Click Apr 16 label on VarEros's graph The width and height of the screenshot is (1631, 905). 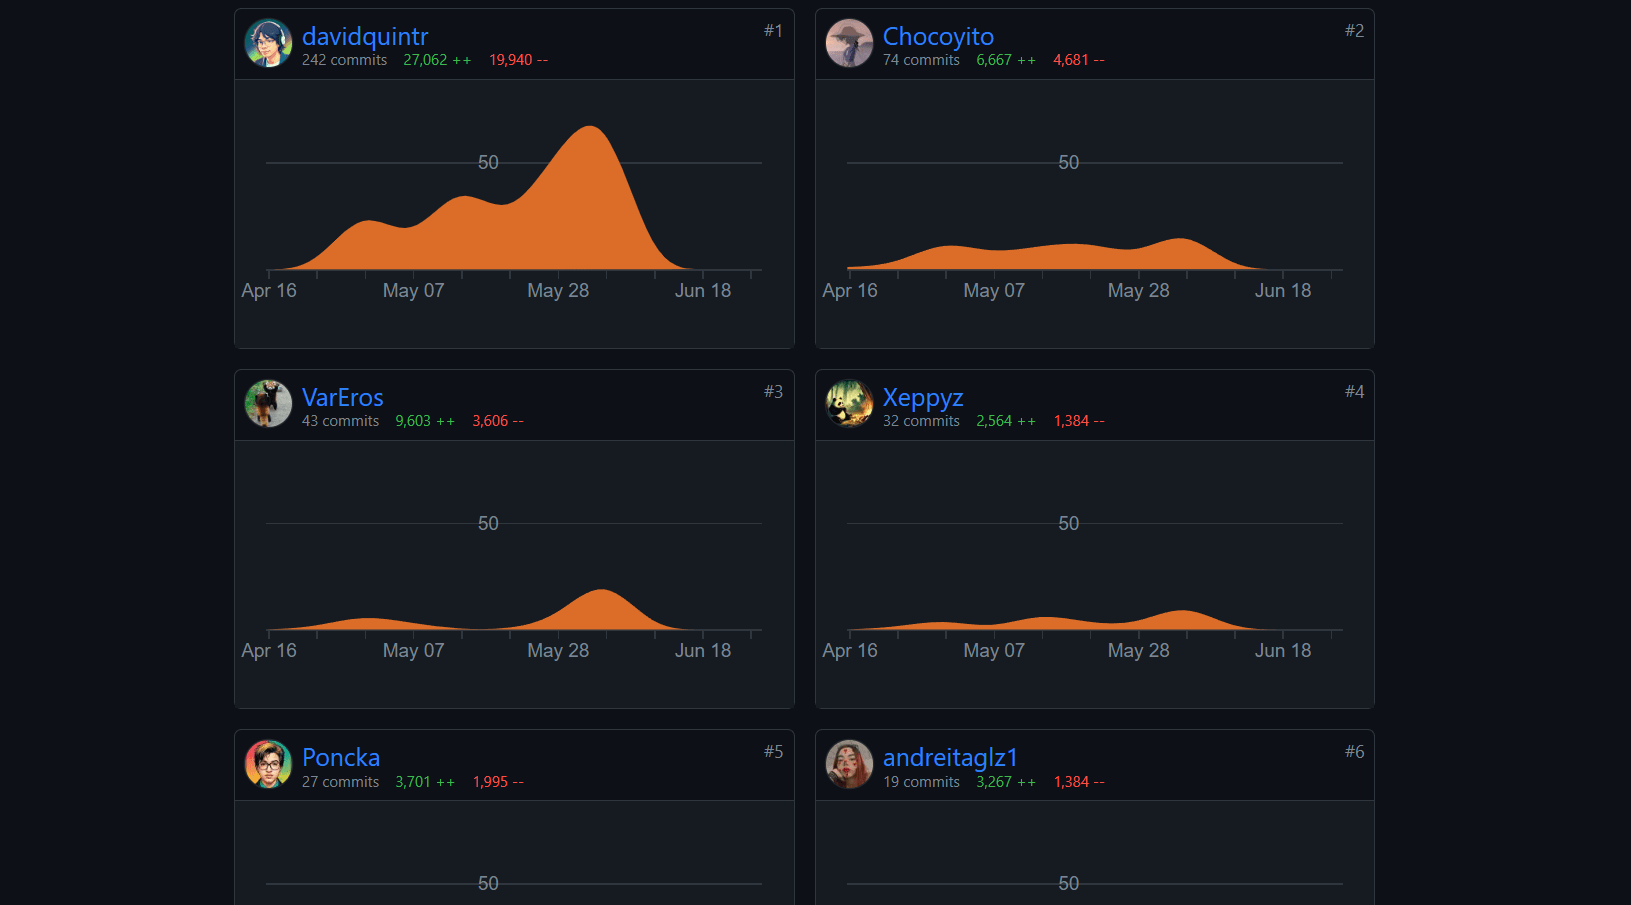pyautogui.click(x=269, y=651)
